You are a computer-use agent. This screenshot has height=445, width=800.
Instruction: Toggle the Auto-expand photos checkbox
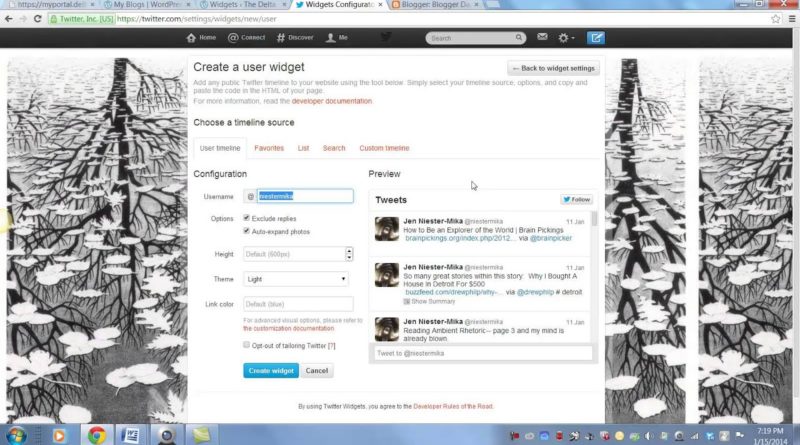click(x=246, y=231)
